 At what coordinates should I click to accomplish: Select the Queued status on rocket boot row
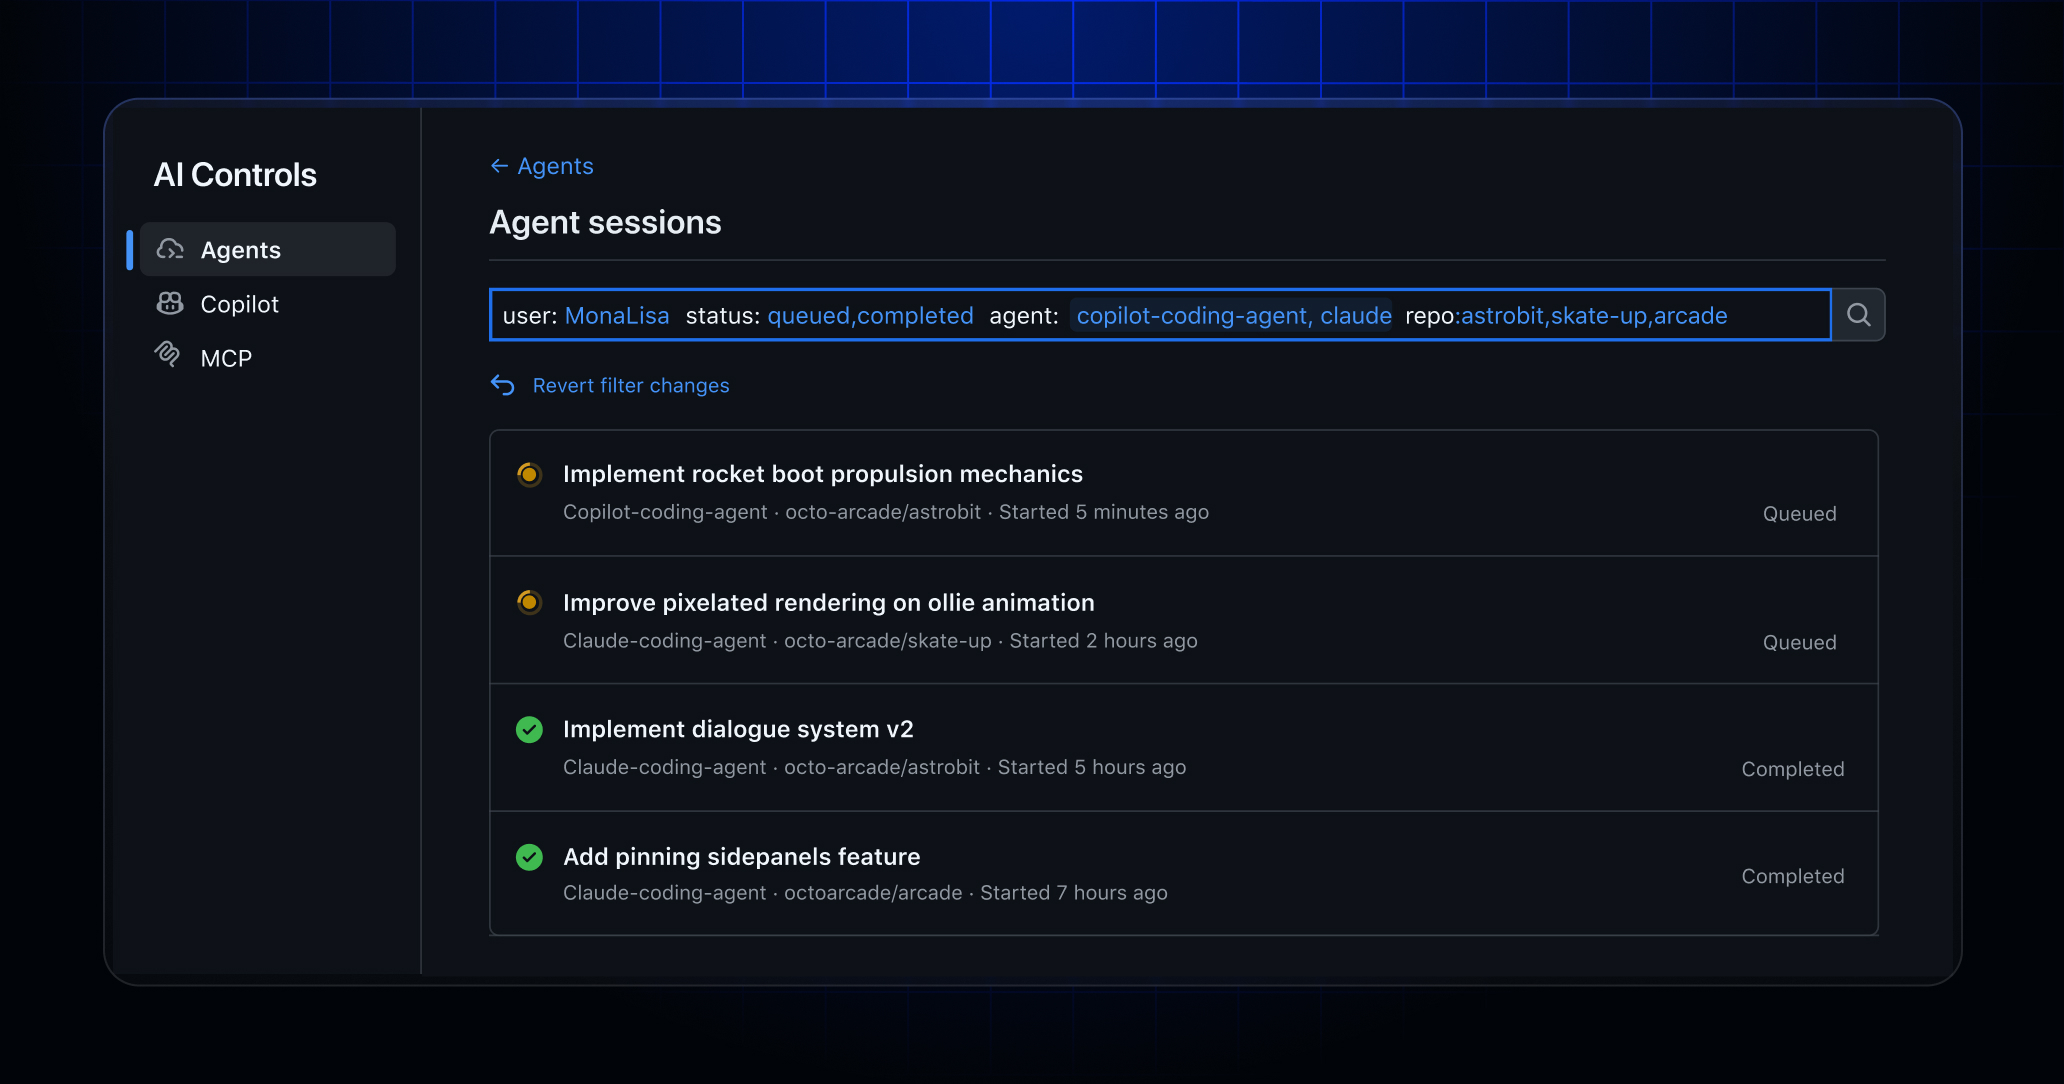click(x=1798, y=513)
